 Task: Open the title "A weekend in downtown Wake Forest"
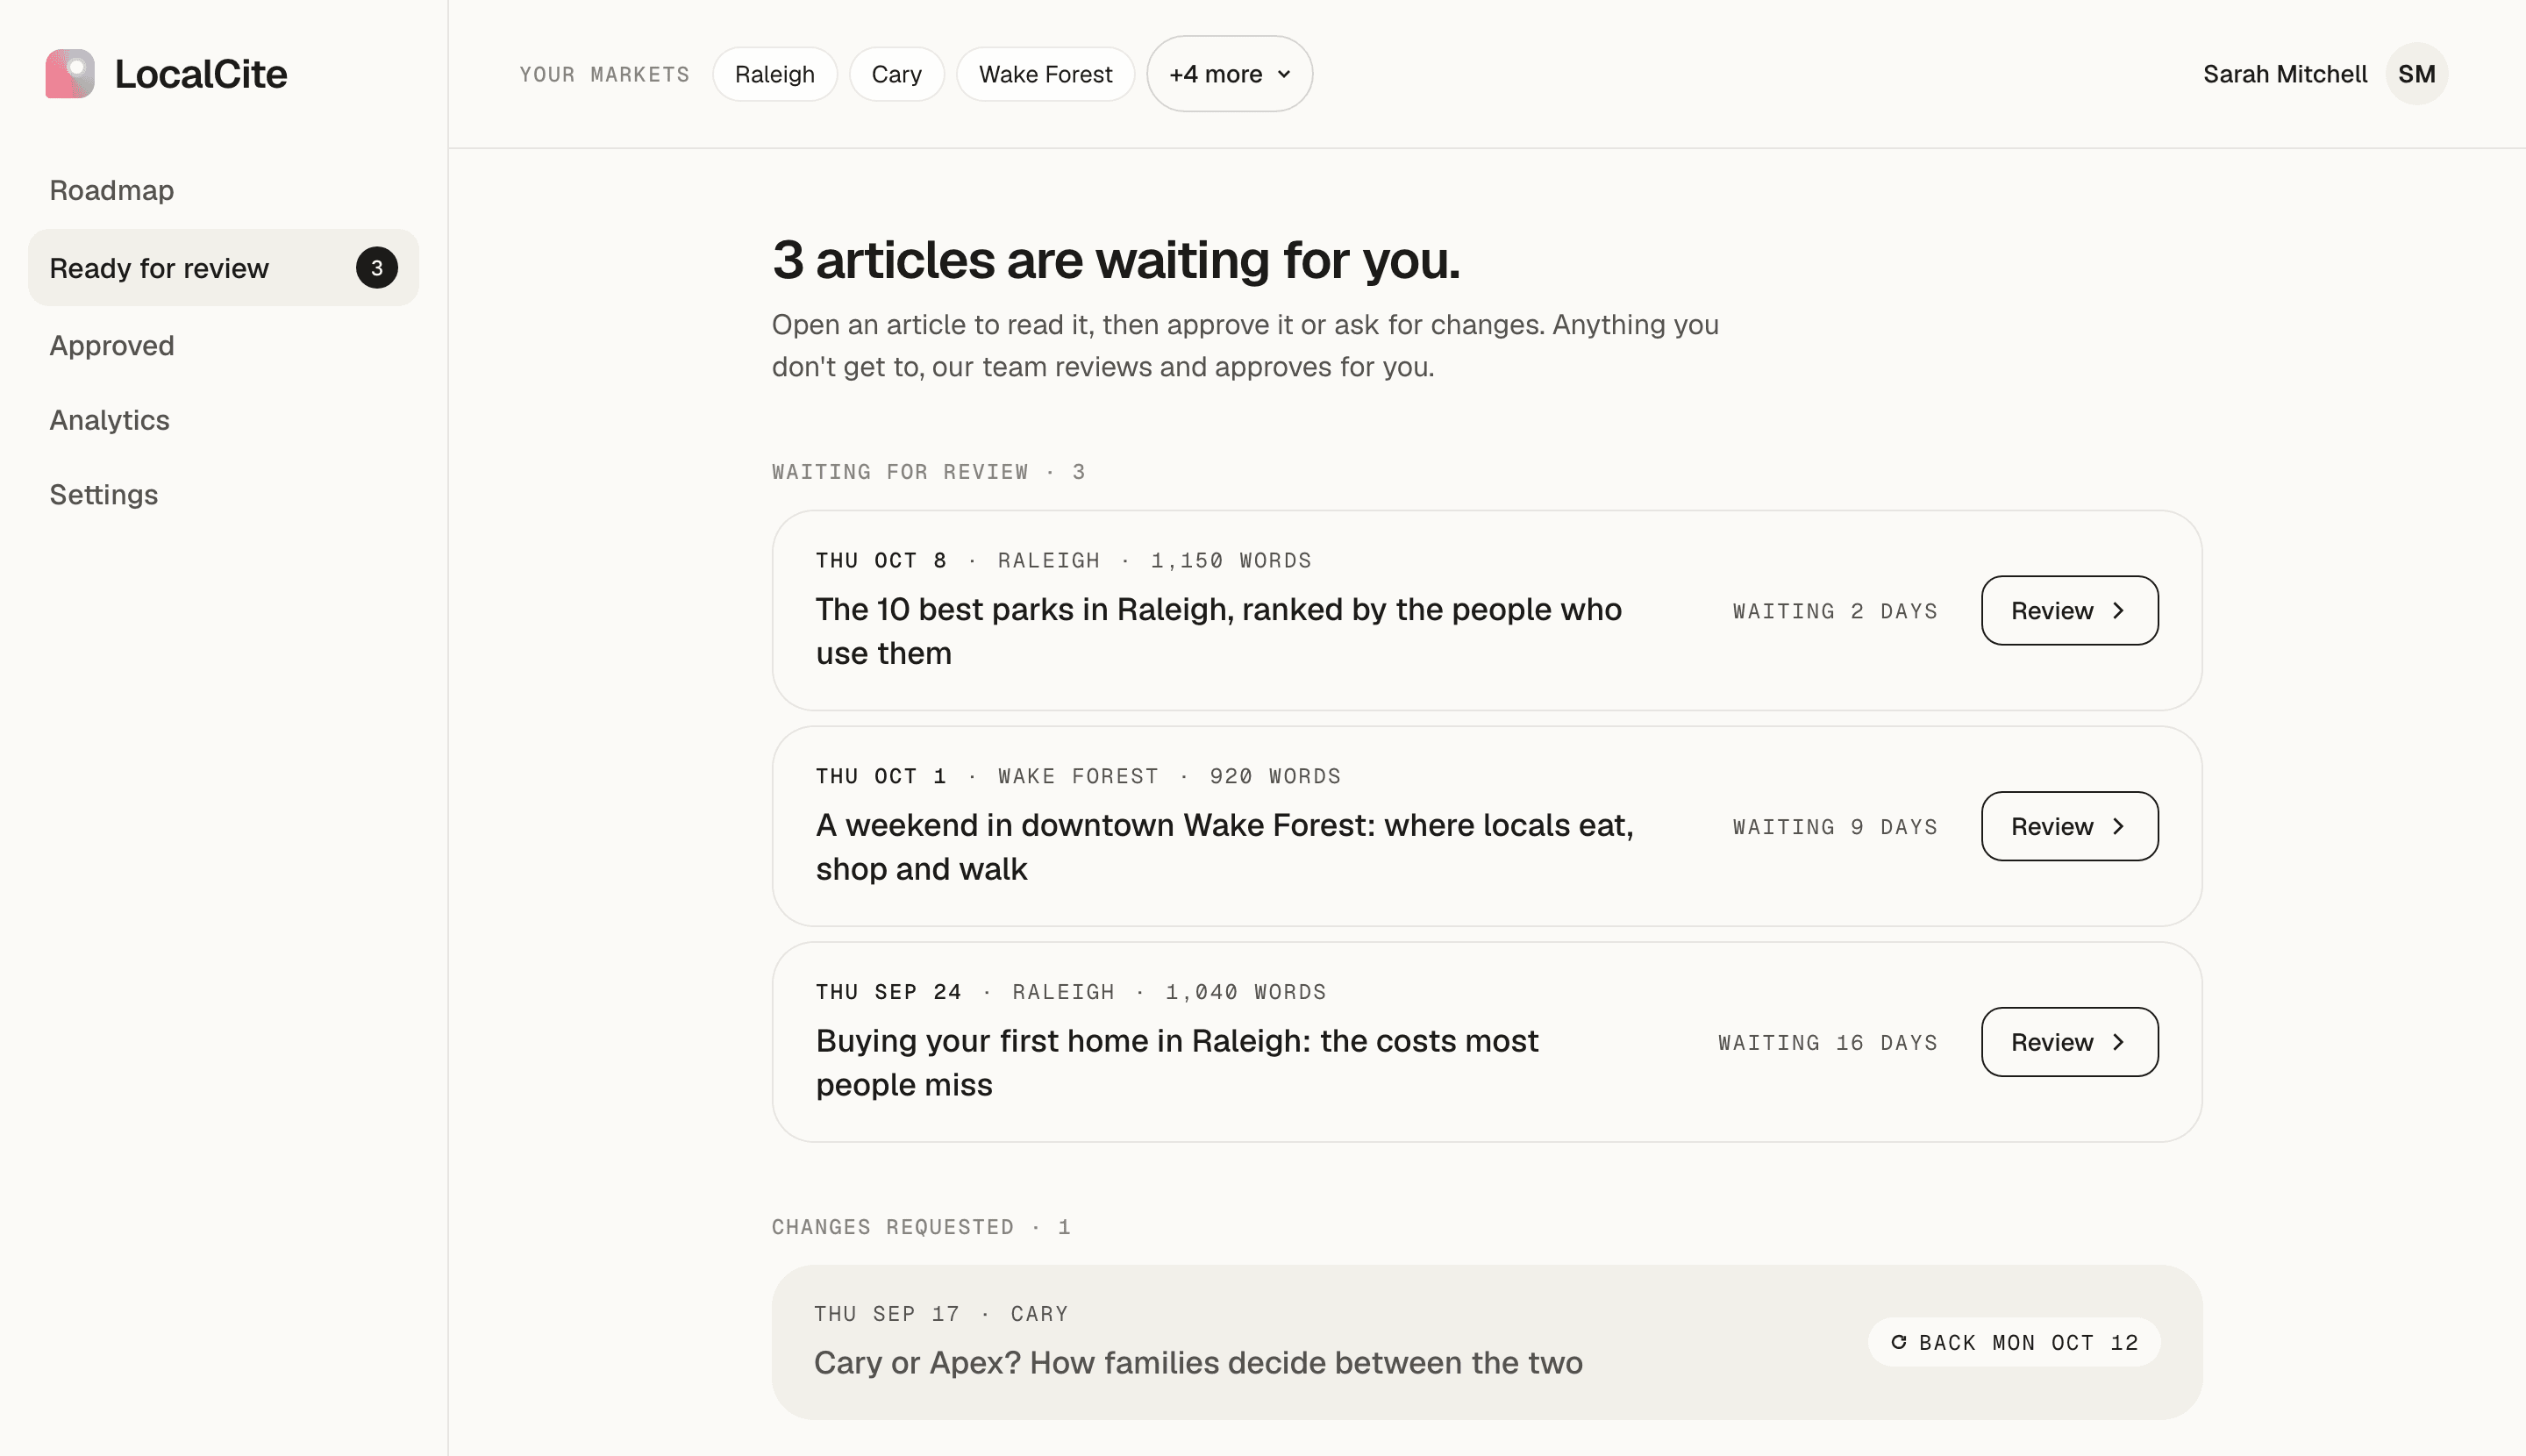pos(1224,847)
